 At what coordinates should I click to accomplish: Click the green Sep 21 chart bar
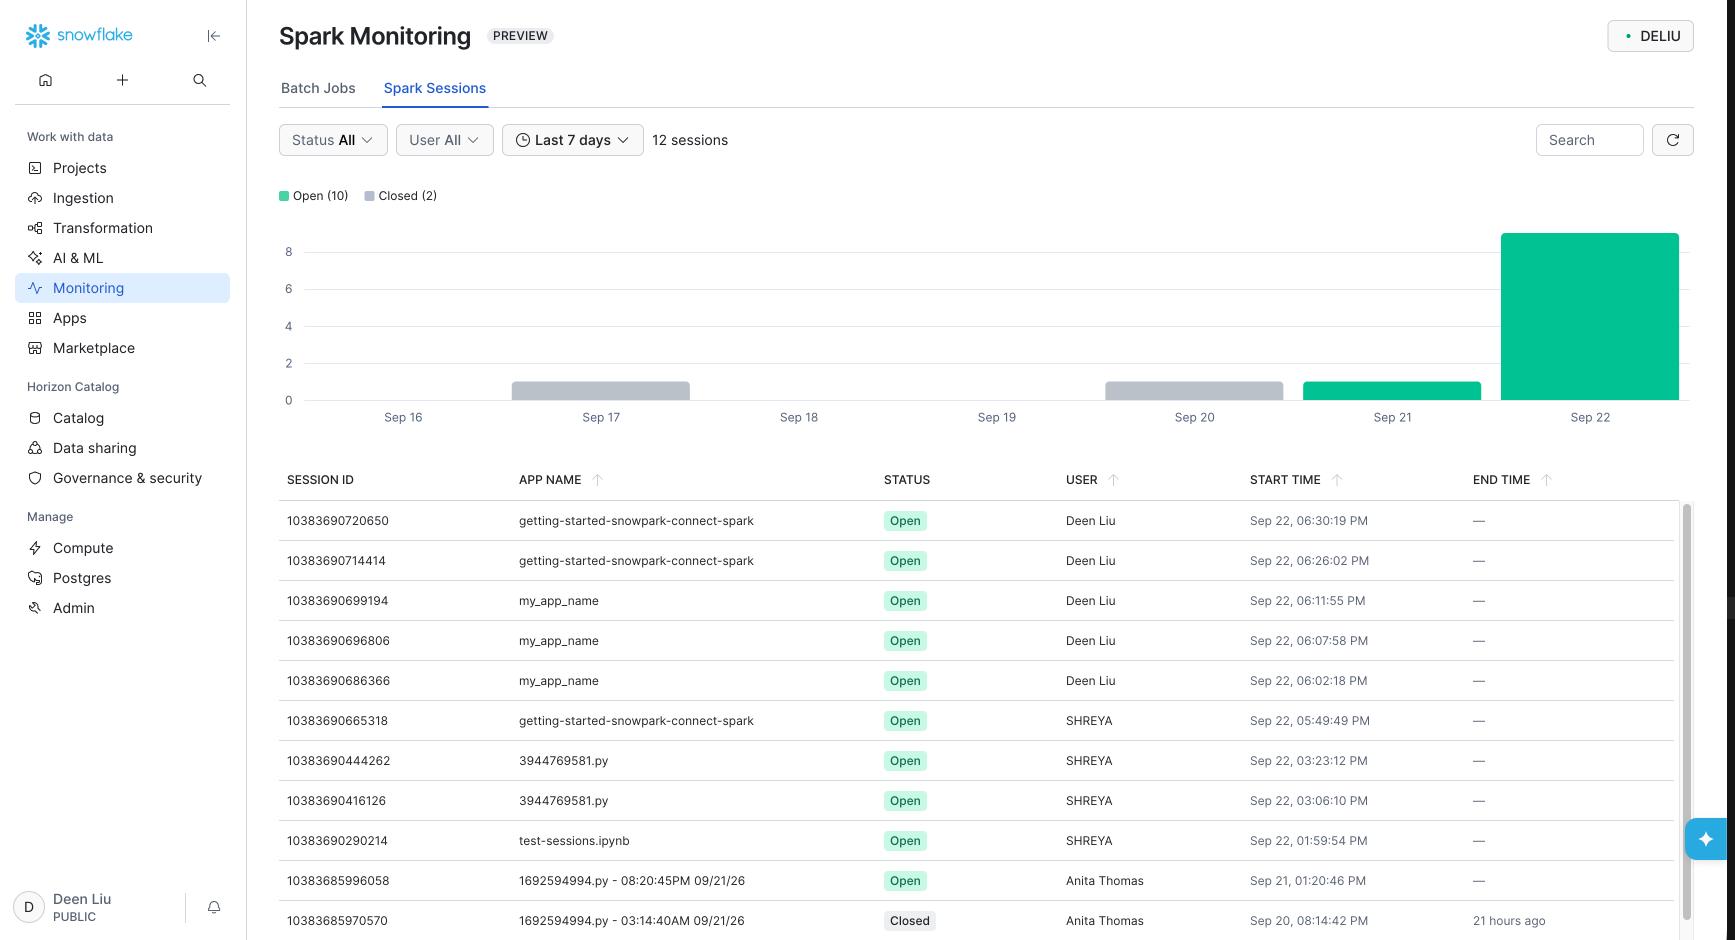click(x=1392, y=391)
